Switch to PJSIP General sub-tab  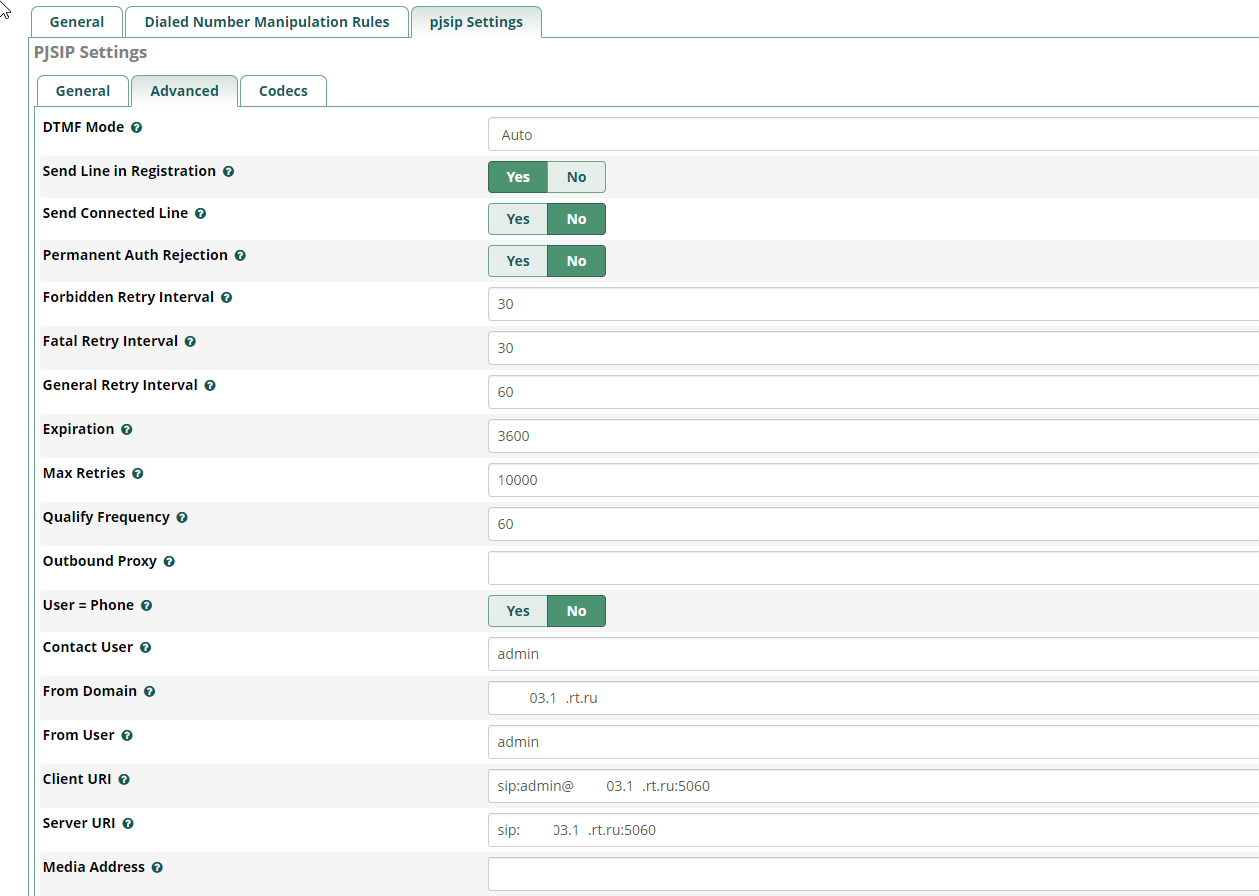[x=83, y=91]
